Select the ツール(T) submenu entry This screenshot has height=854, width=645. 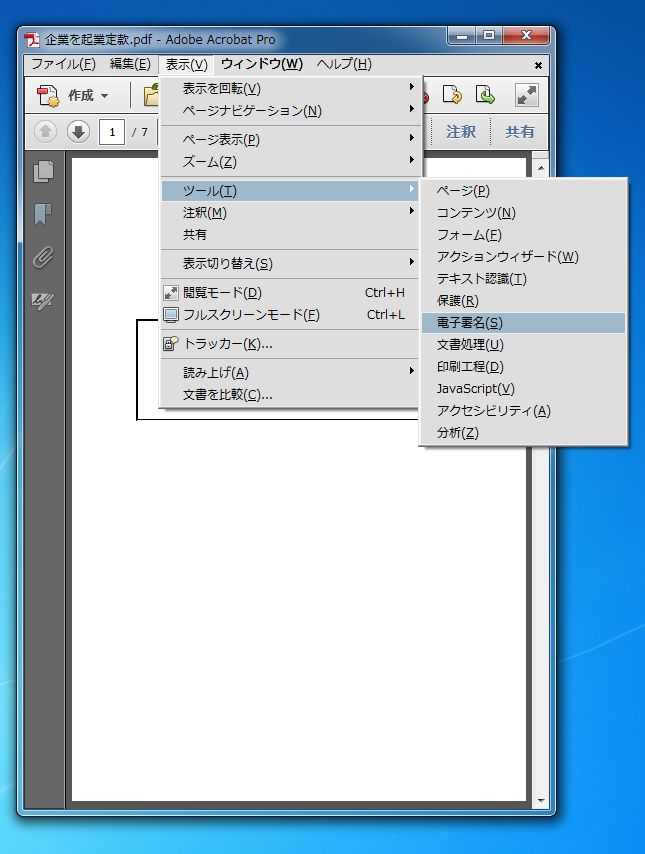[290, 191]
